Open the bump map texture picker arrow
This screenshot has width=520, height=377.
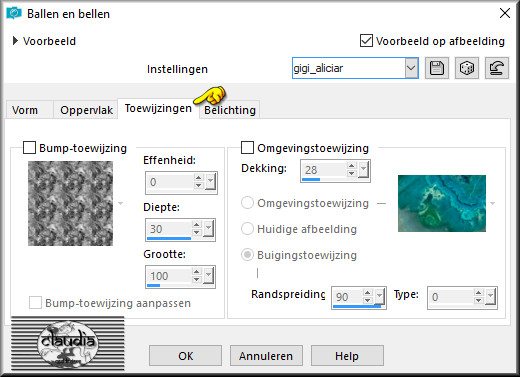pyautogui.click(x=121, y=203)
